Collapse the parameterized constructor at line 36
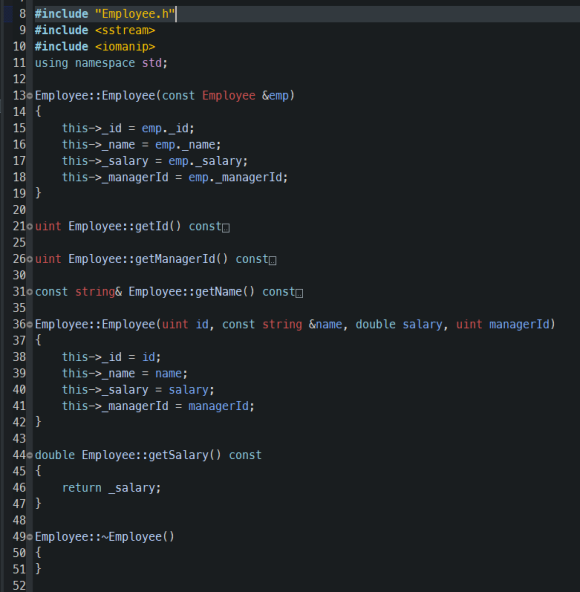Screen dimensions: 580x592 pyautogui.click(x=30, y=325)
